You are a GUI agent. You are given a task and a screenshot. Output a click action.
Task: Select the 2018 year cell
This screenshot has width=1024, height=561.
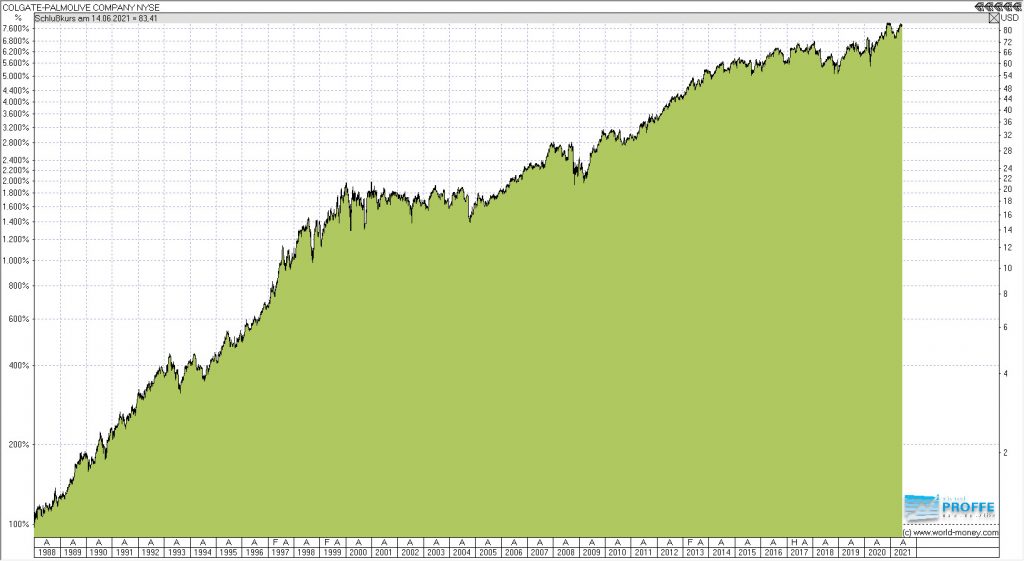(825, 552)
